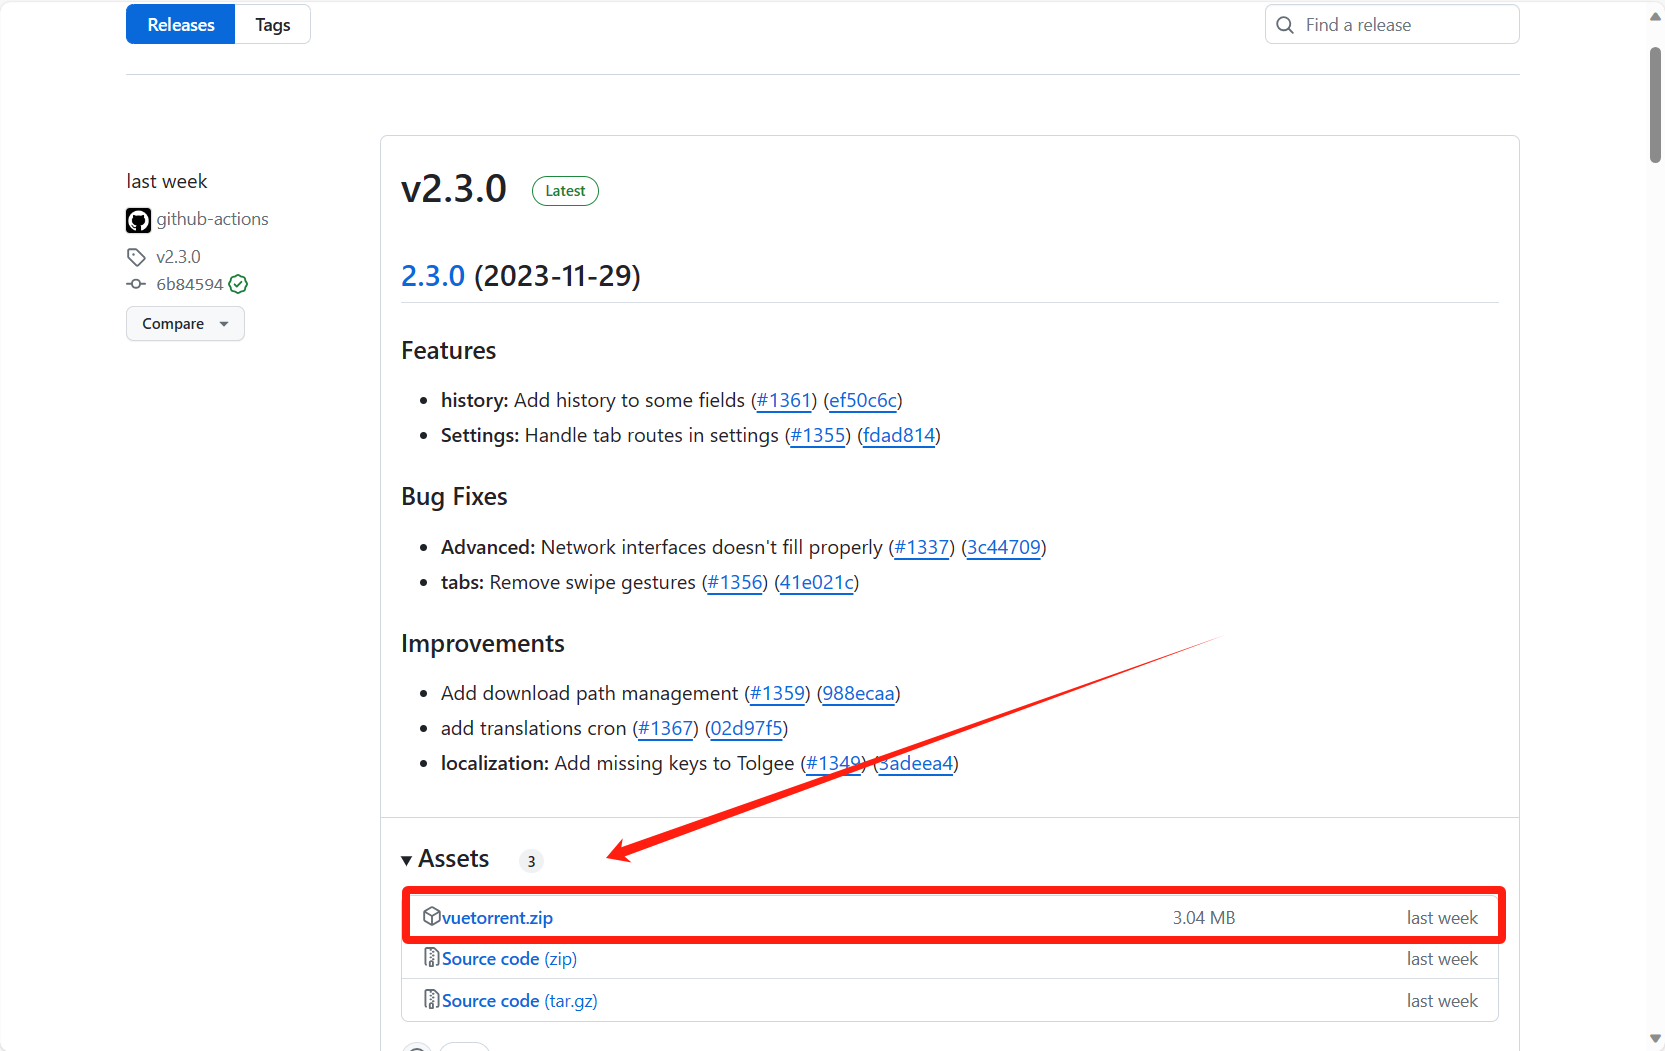Click the page vertical scrollbar thumb
1665x1051 pixels.
point(1655,105)
